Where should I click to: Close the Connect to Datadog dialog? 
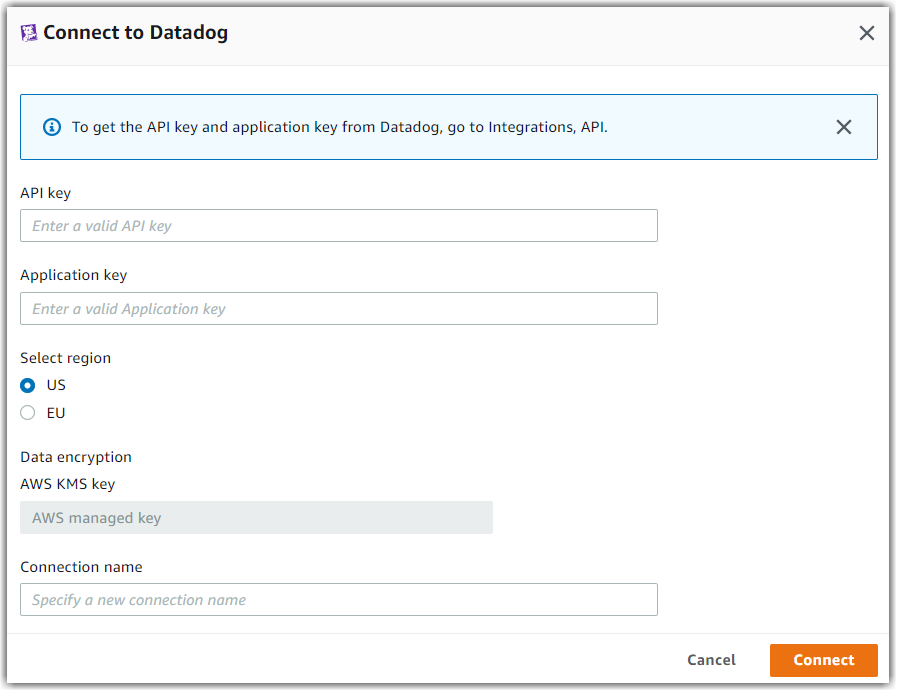pos(866,32)
